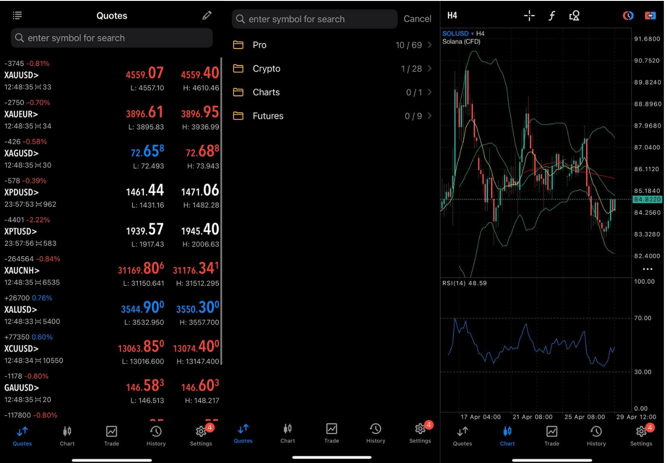This screenshot has height=463, width=667.
Task: Open the Futures symbol folder
Action: 332,116
